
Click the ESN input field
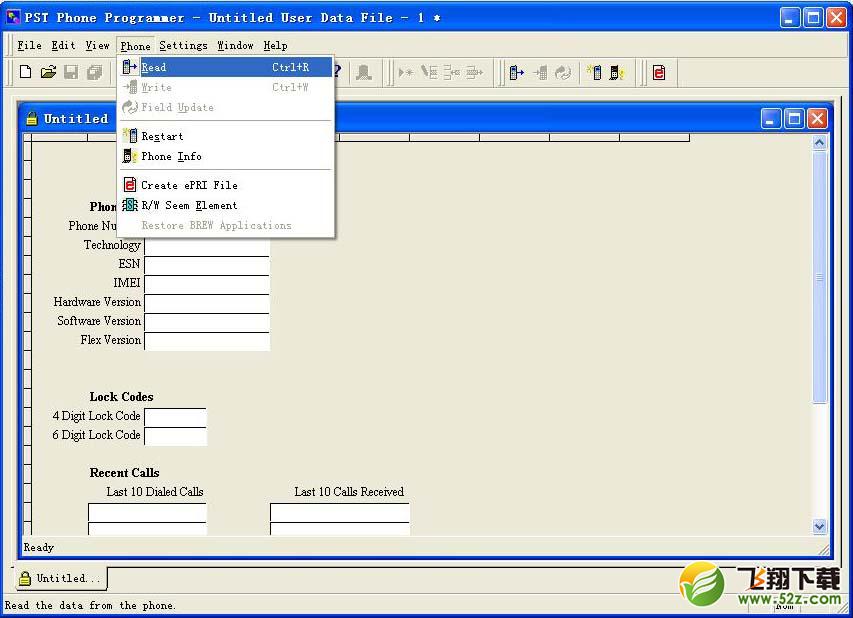207,265
